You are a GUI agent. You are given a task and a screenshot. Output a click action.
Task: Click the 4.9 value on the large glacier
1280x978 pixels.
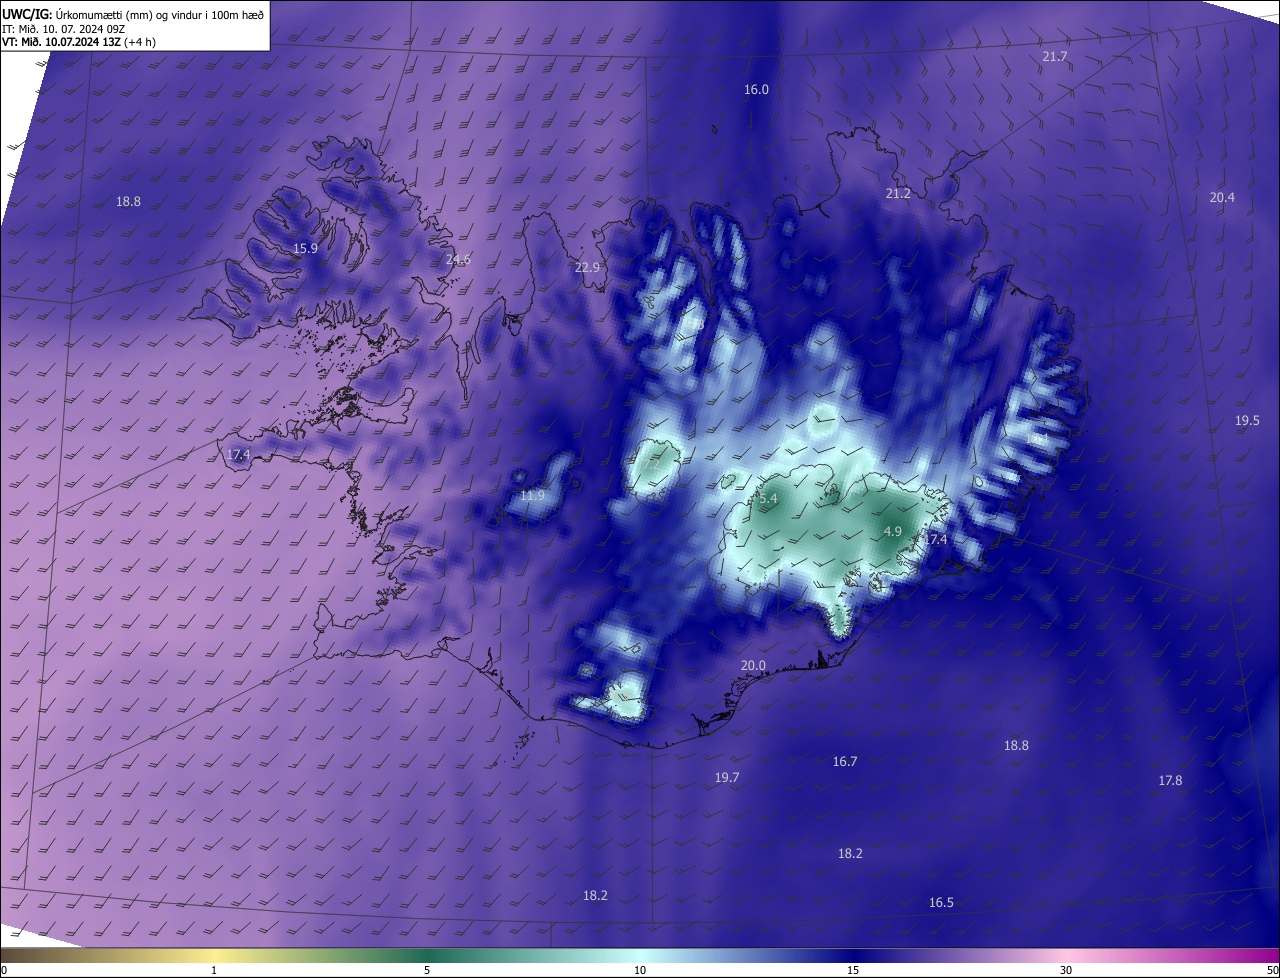(x=893, y=532)
